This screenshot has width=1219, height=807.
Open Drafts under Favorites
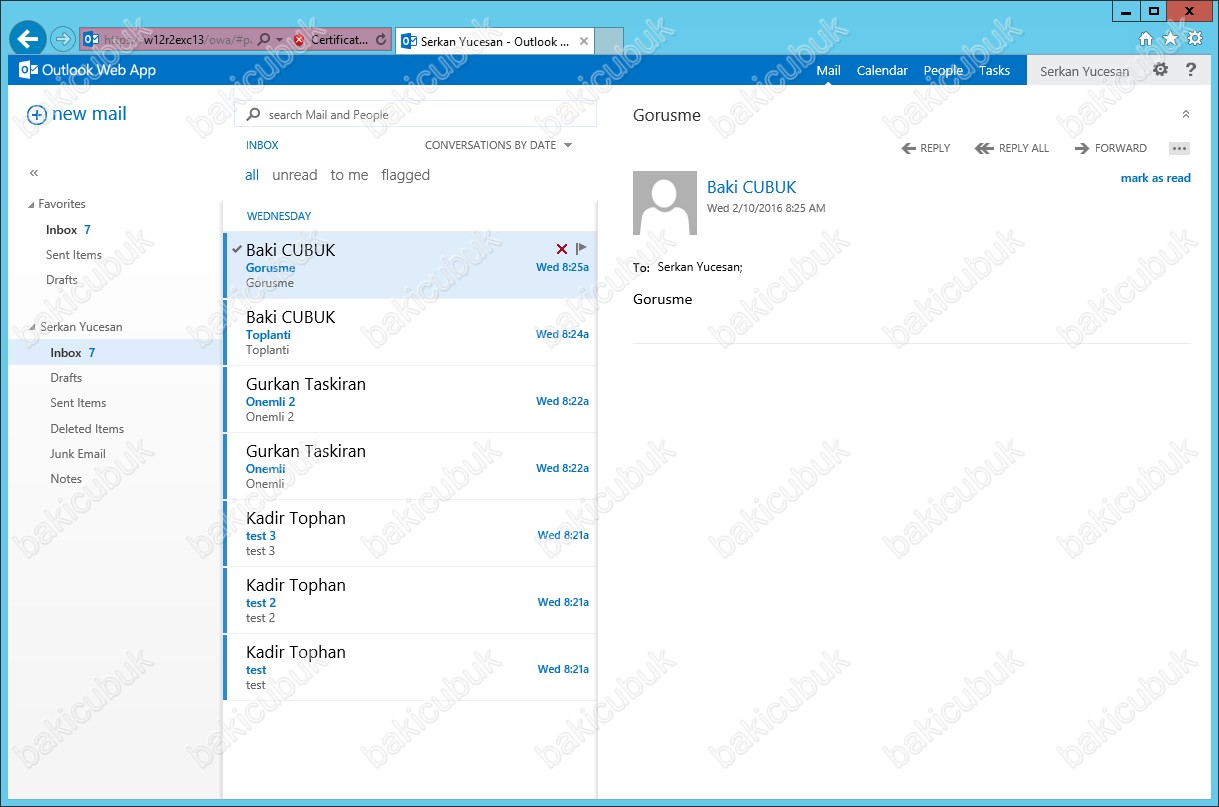(x=62, y=280)
